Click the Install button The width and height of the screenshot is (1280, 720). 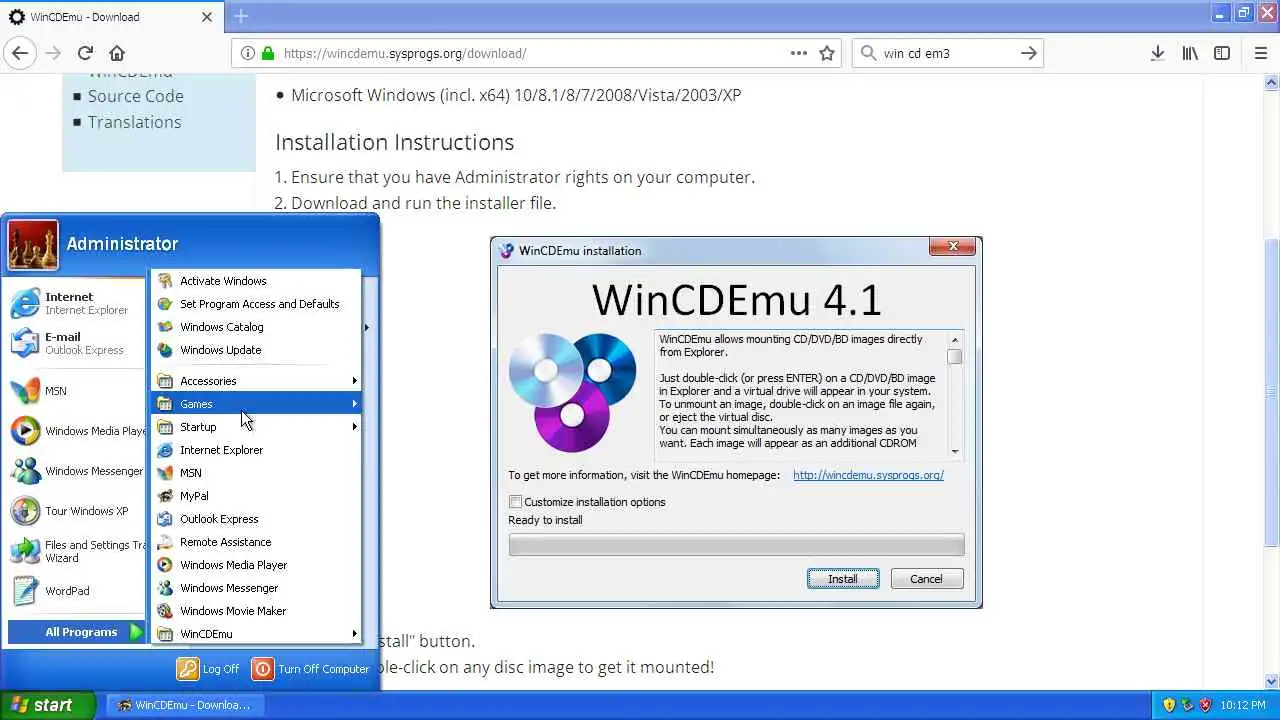[x=843, y=579]
